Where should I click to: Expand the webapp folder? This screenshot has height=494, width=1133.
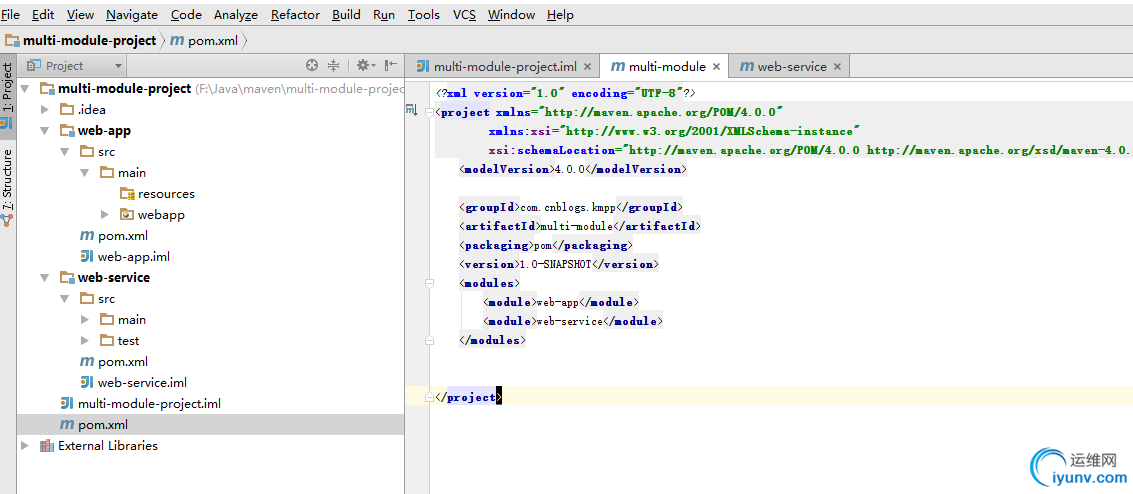click(105, 214)
